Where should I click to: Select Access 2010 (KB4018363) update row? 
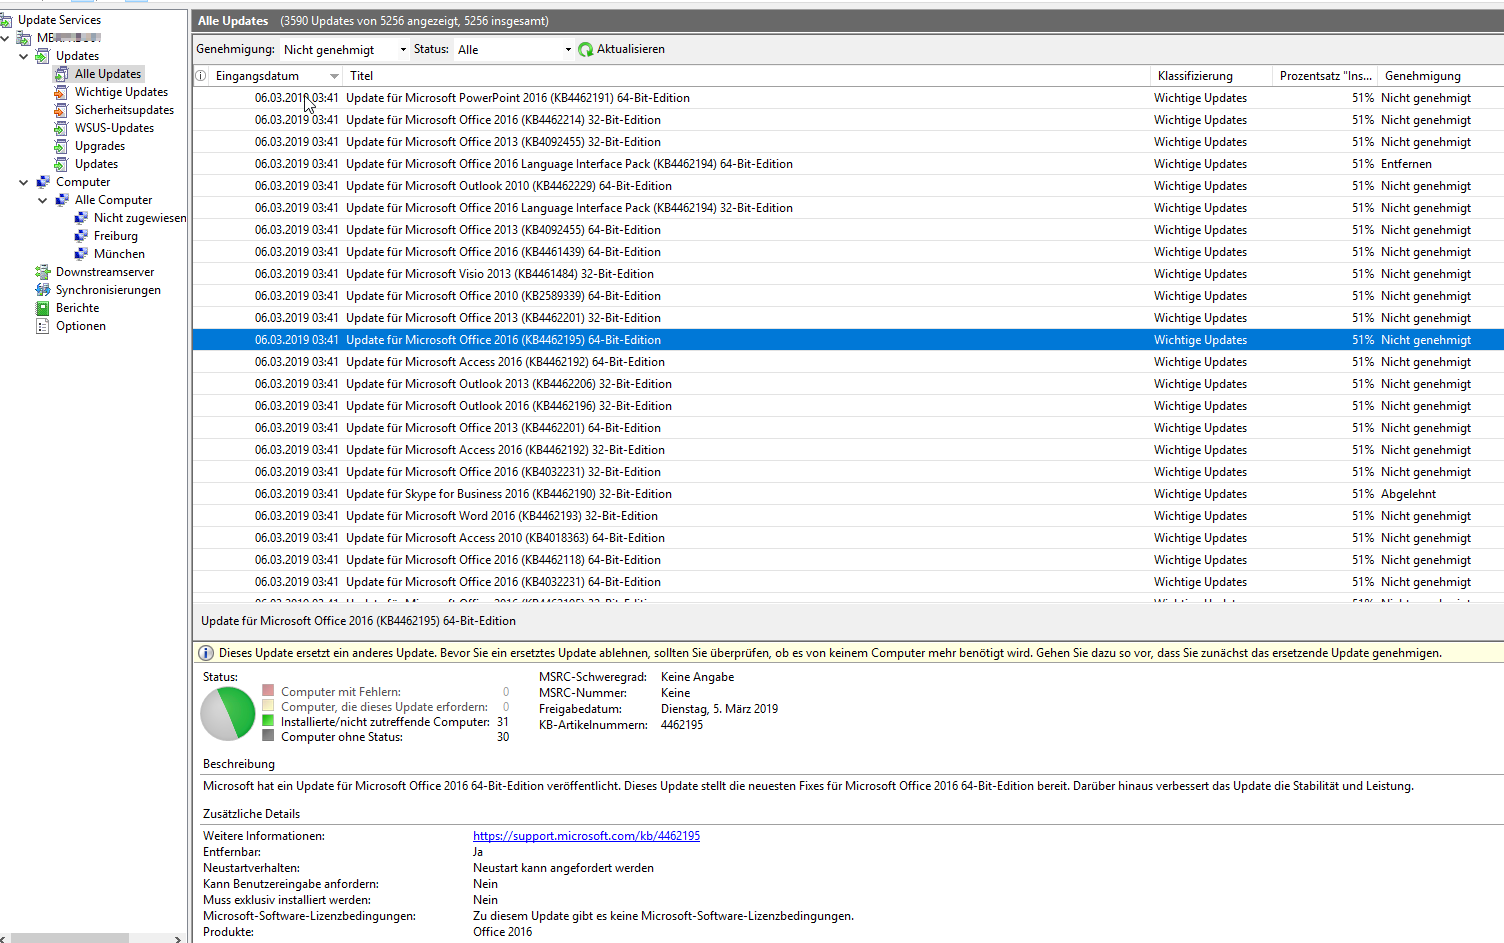tap(848, 538)
